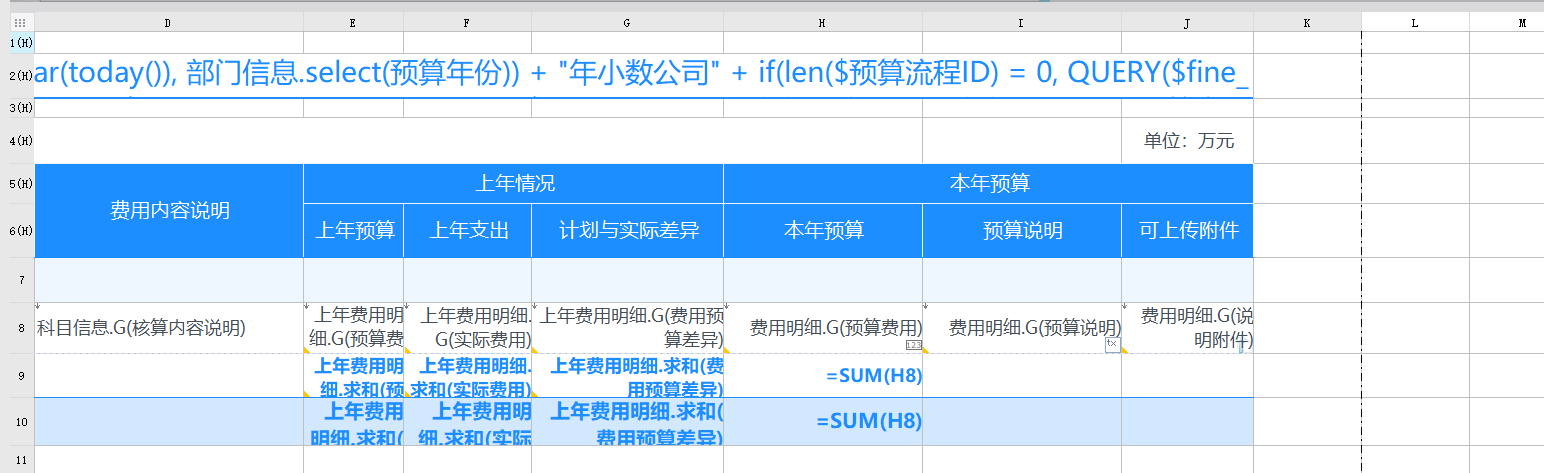Viewport: 1544px width, 473px height.
Task: Select the 计划与实际差异 sub-header cell
Action: (627, 231)
